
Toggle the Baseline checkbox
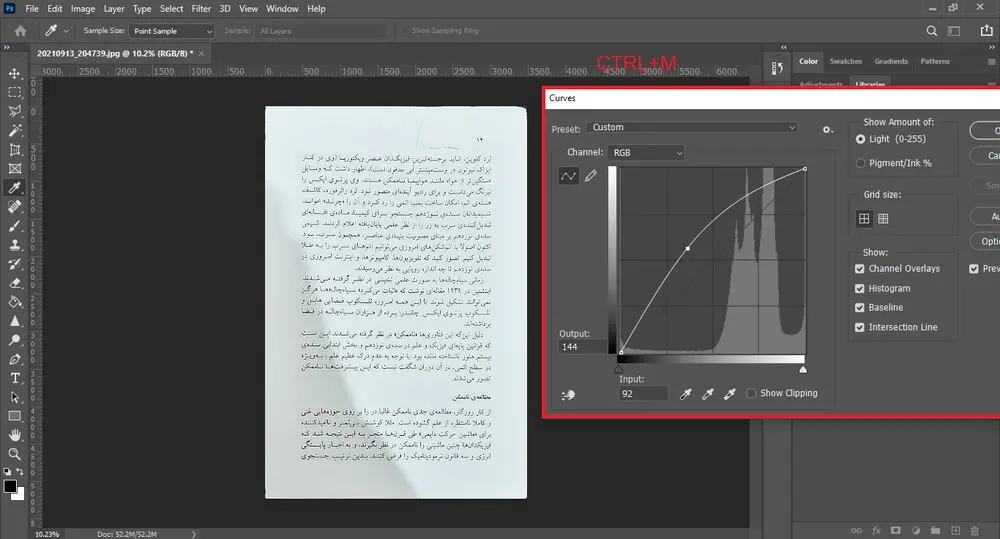coord(860,307)
